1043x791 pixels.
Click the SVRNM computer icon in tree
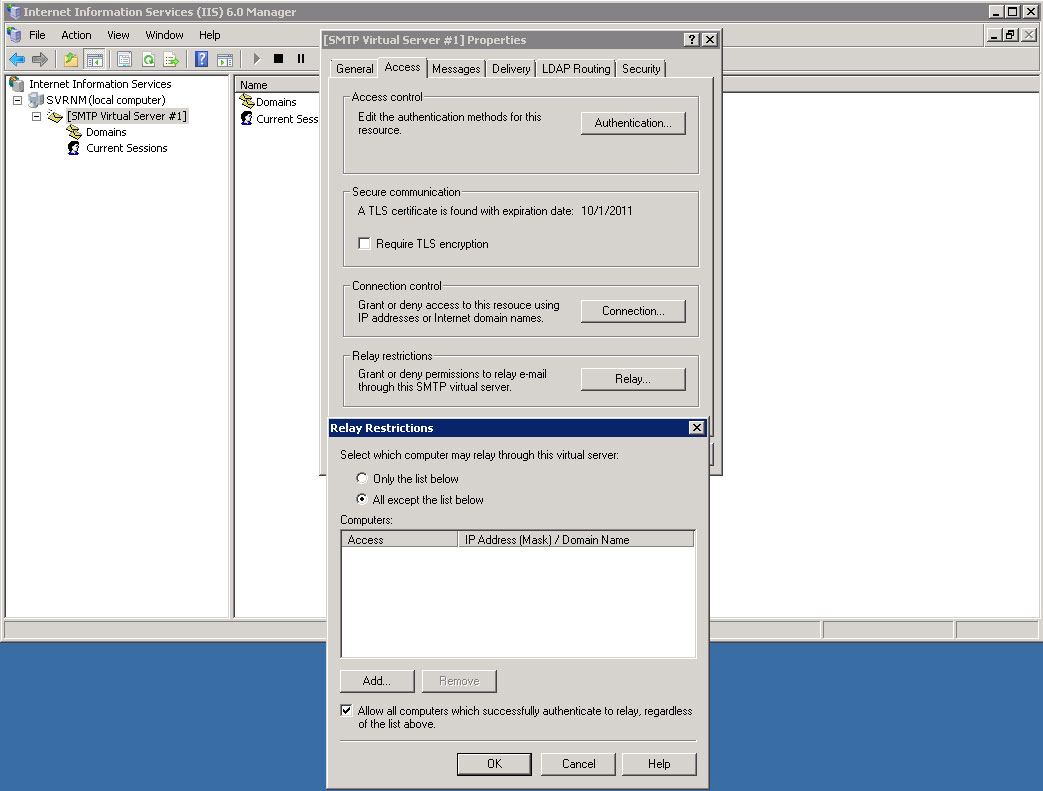coord(36,100)
